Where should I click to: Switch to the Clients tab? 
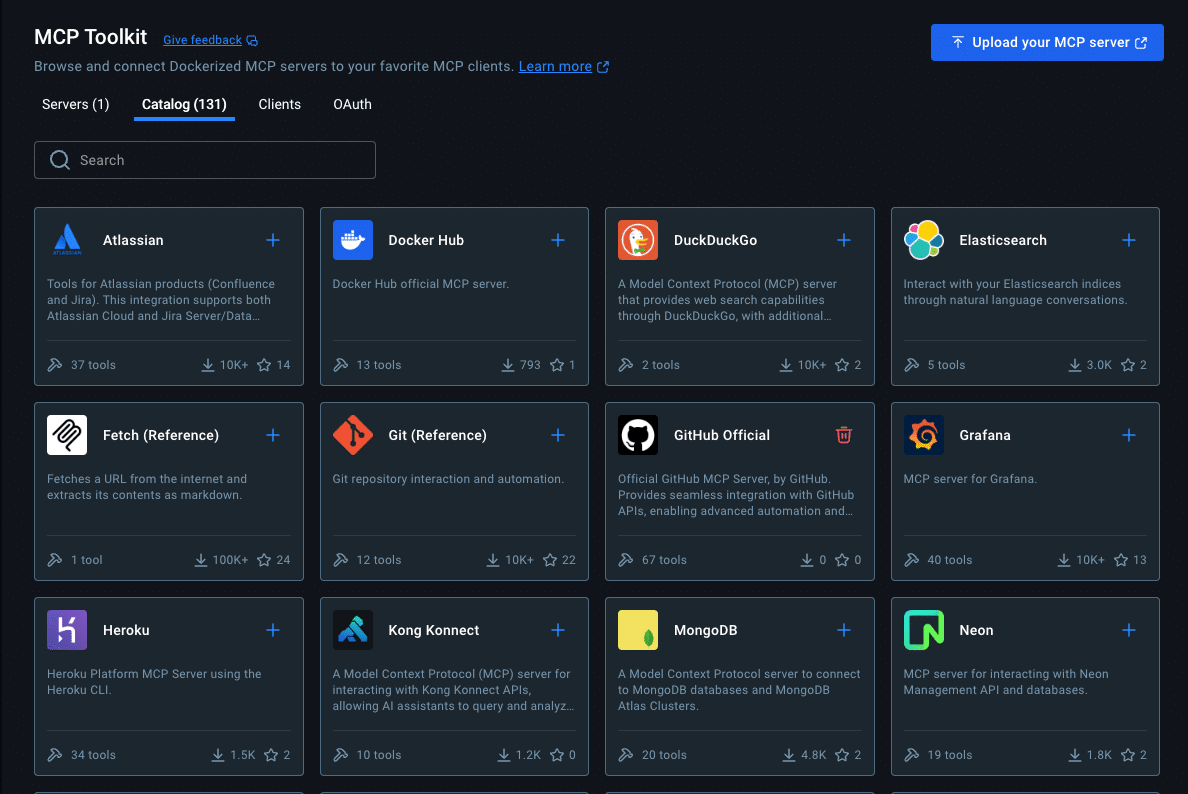pyautogui.click(x=279, y=104)
